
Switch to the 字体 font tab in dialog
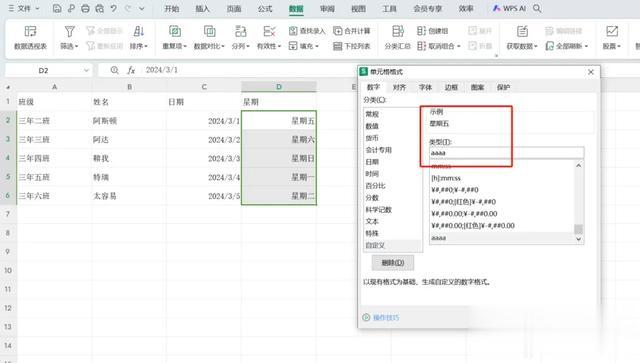pyautogui.click(x=425, y=87)
